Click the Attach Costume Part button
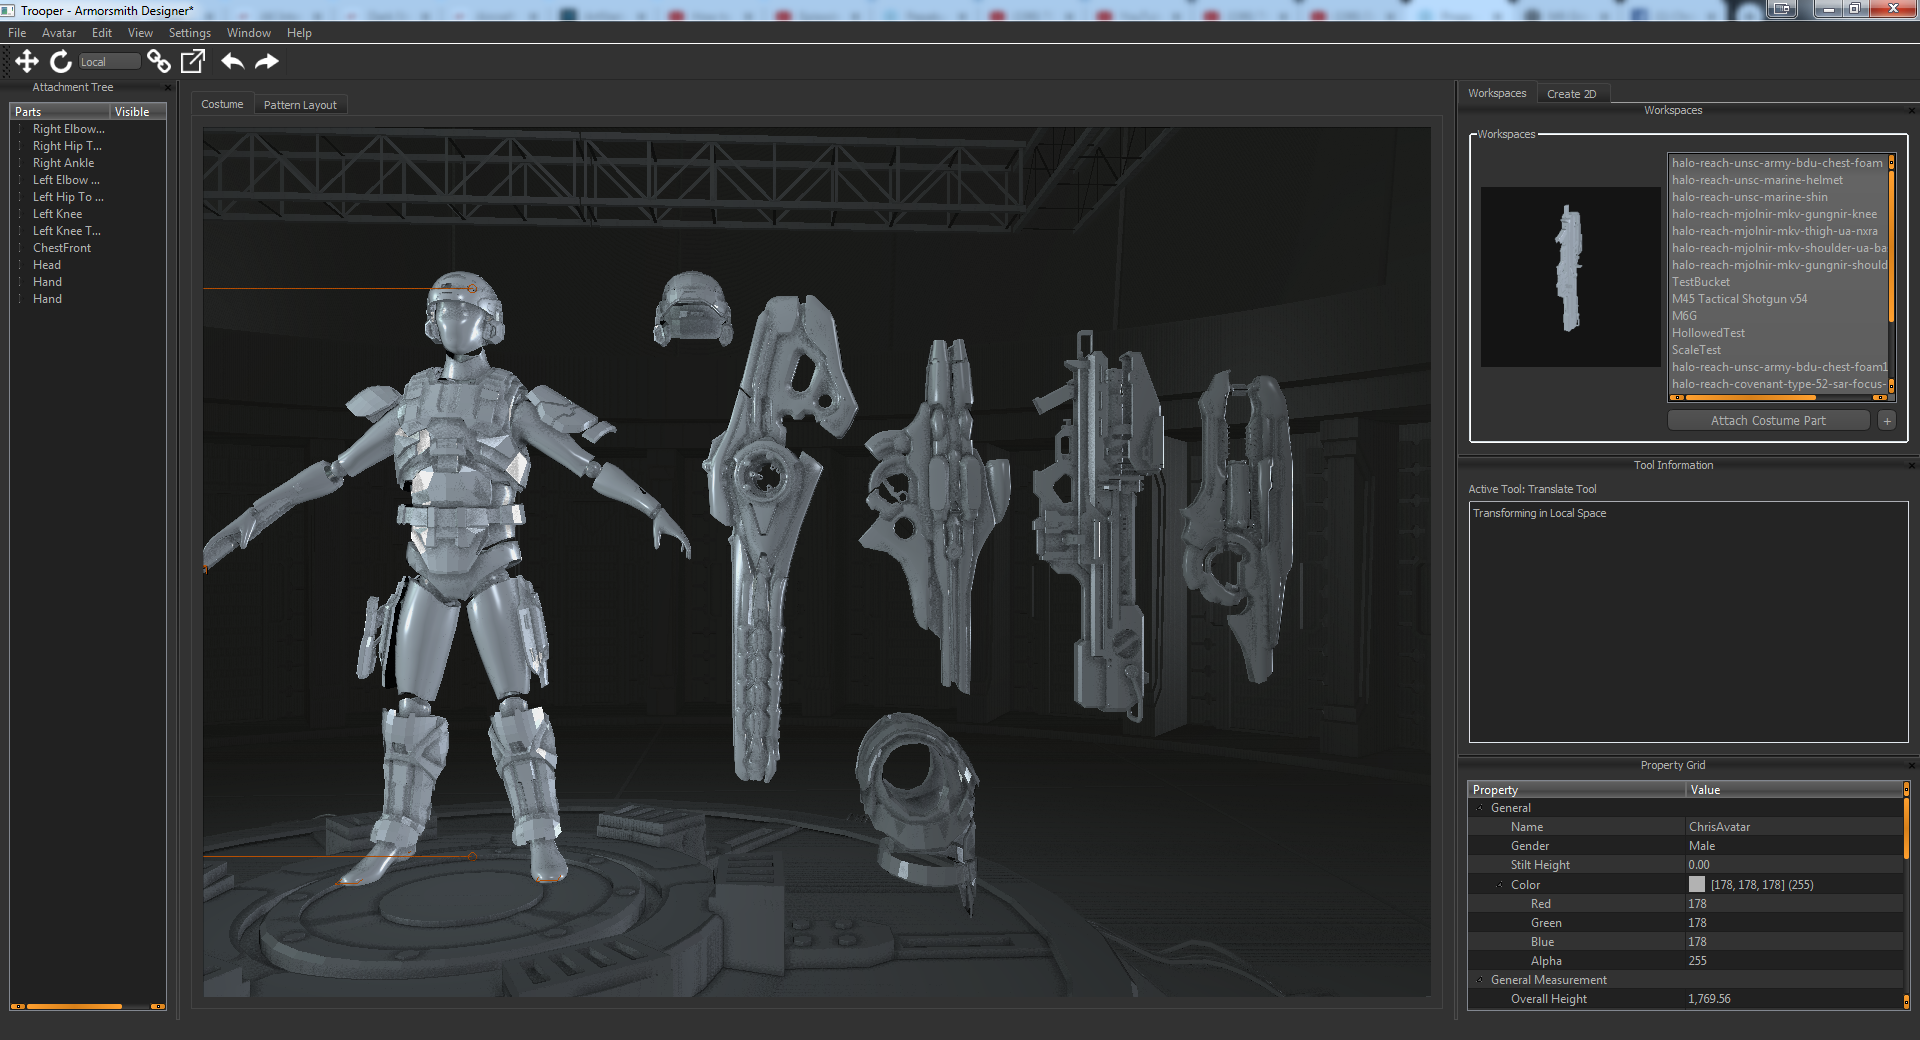Image resolution: width=1920 pixels, height=1040 pixels. (x=1768, y=421)
